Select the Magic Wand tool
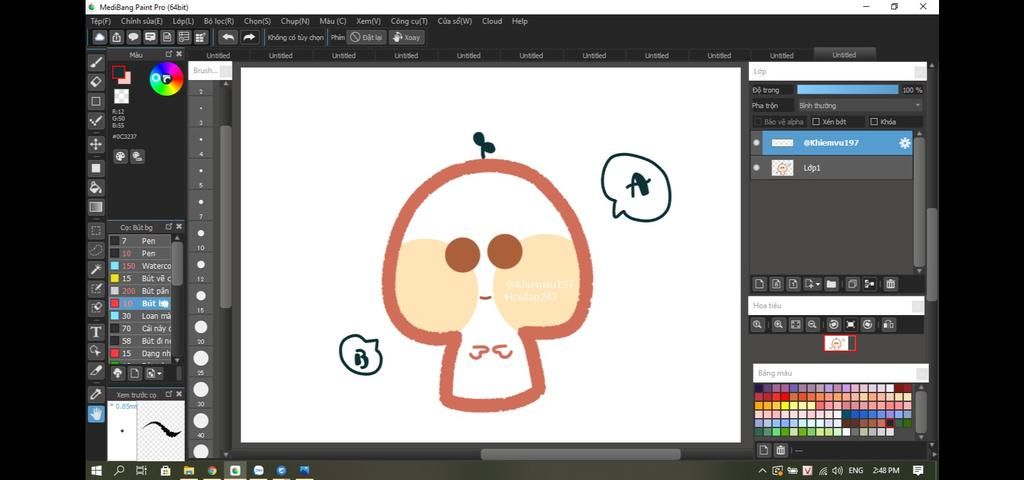Image resolution: width=1024 pixels, height=480 pixels. (96, 269)
